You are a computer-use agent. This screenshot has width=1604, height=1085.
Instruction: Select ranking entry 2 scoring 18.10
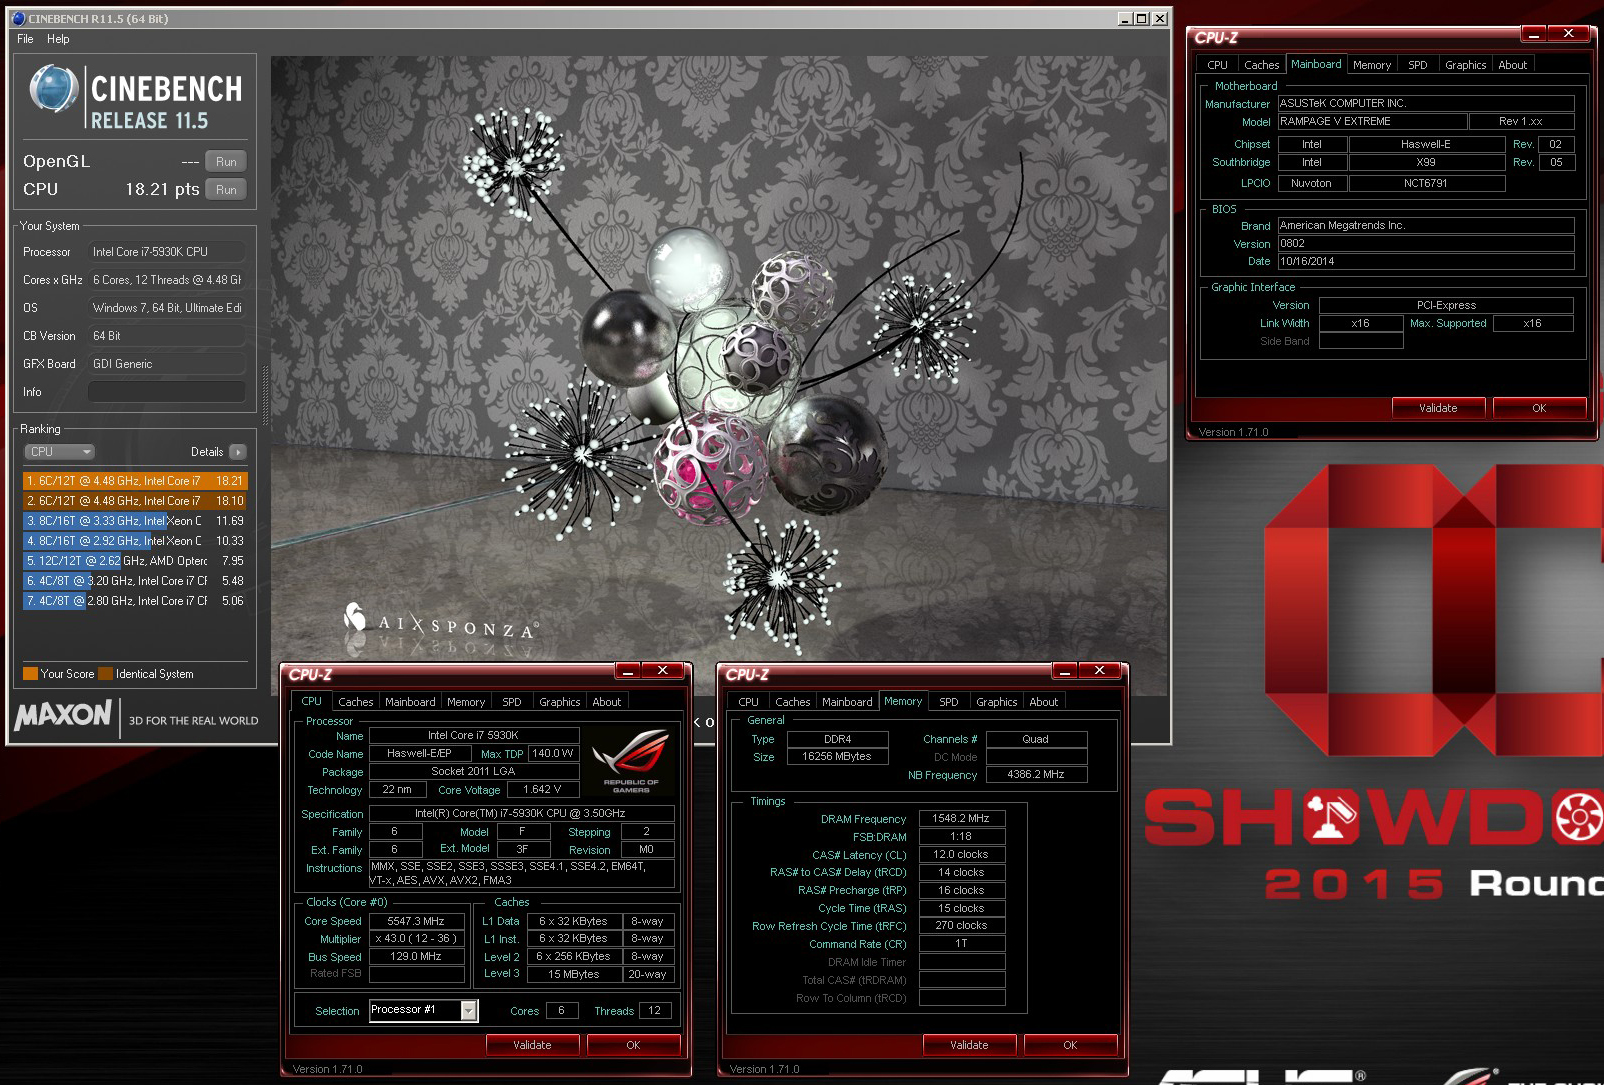click(x=134, y=501)
